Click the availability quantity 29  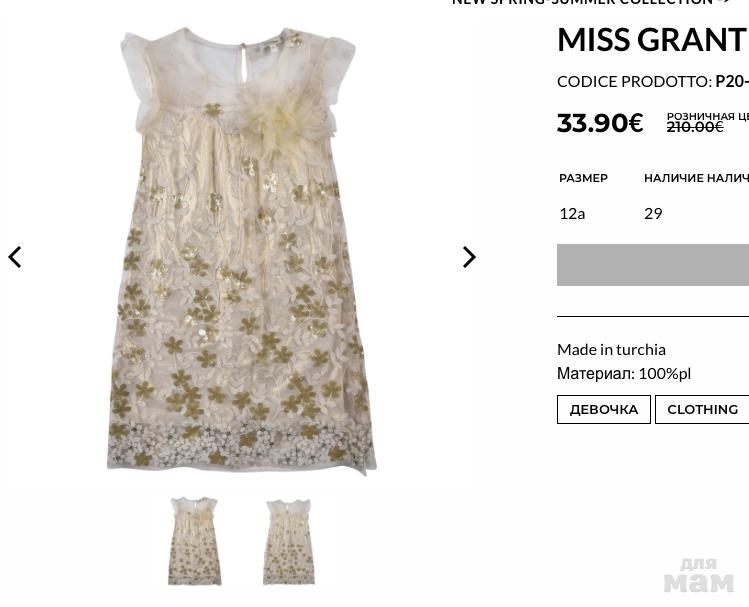coord(653,213)
